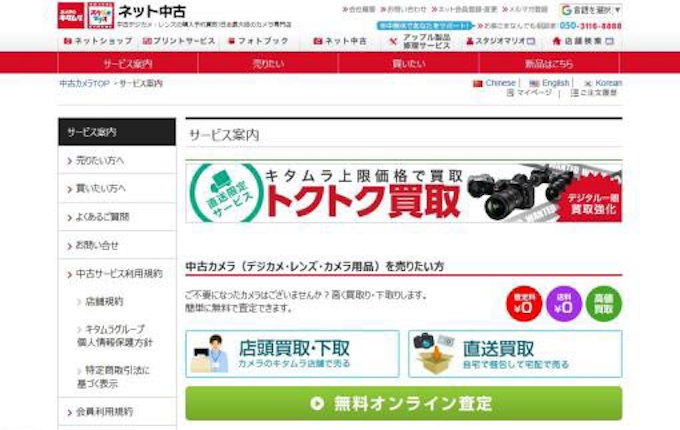Expand 中古サービス利用規約 in the sidebar
Image resolution: width=680 pixels, height=430 pixels.
point(118,273)
